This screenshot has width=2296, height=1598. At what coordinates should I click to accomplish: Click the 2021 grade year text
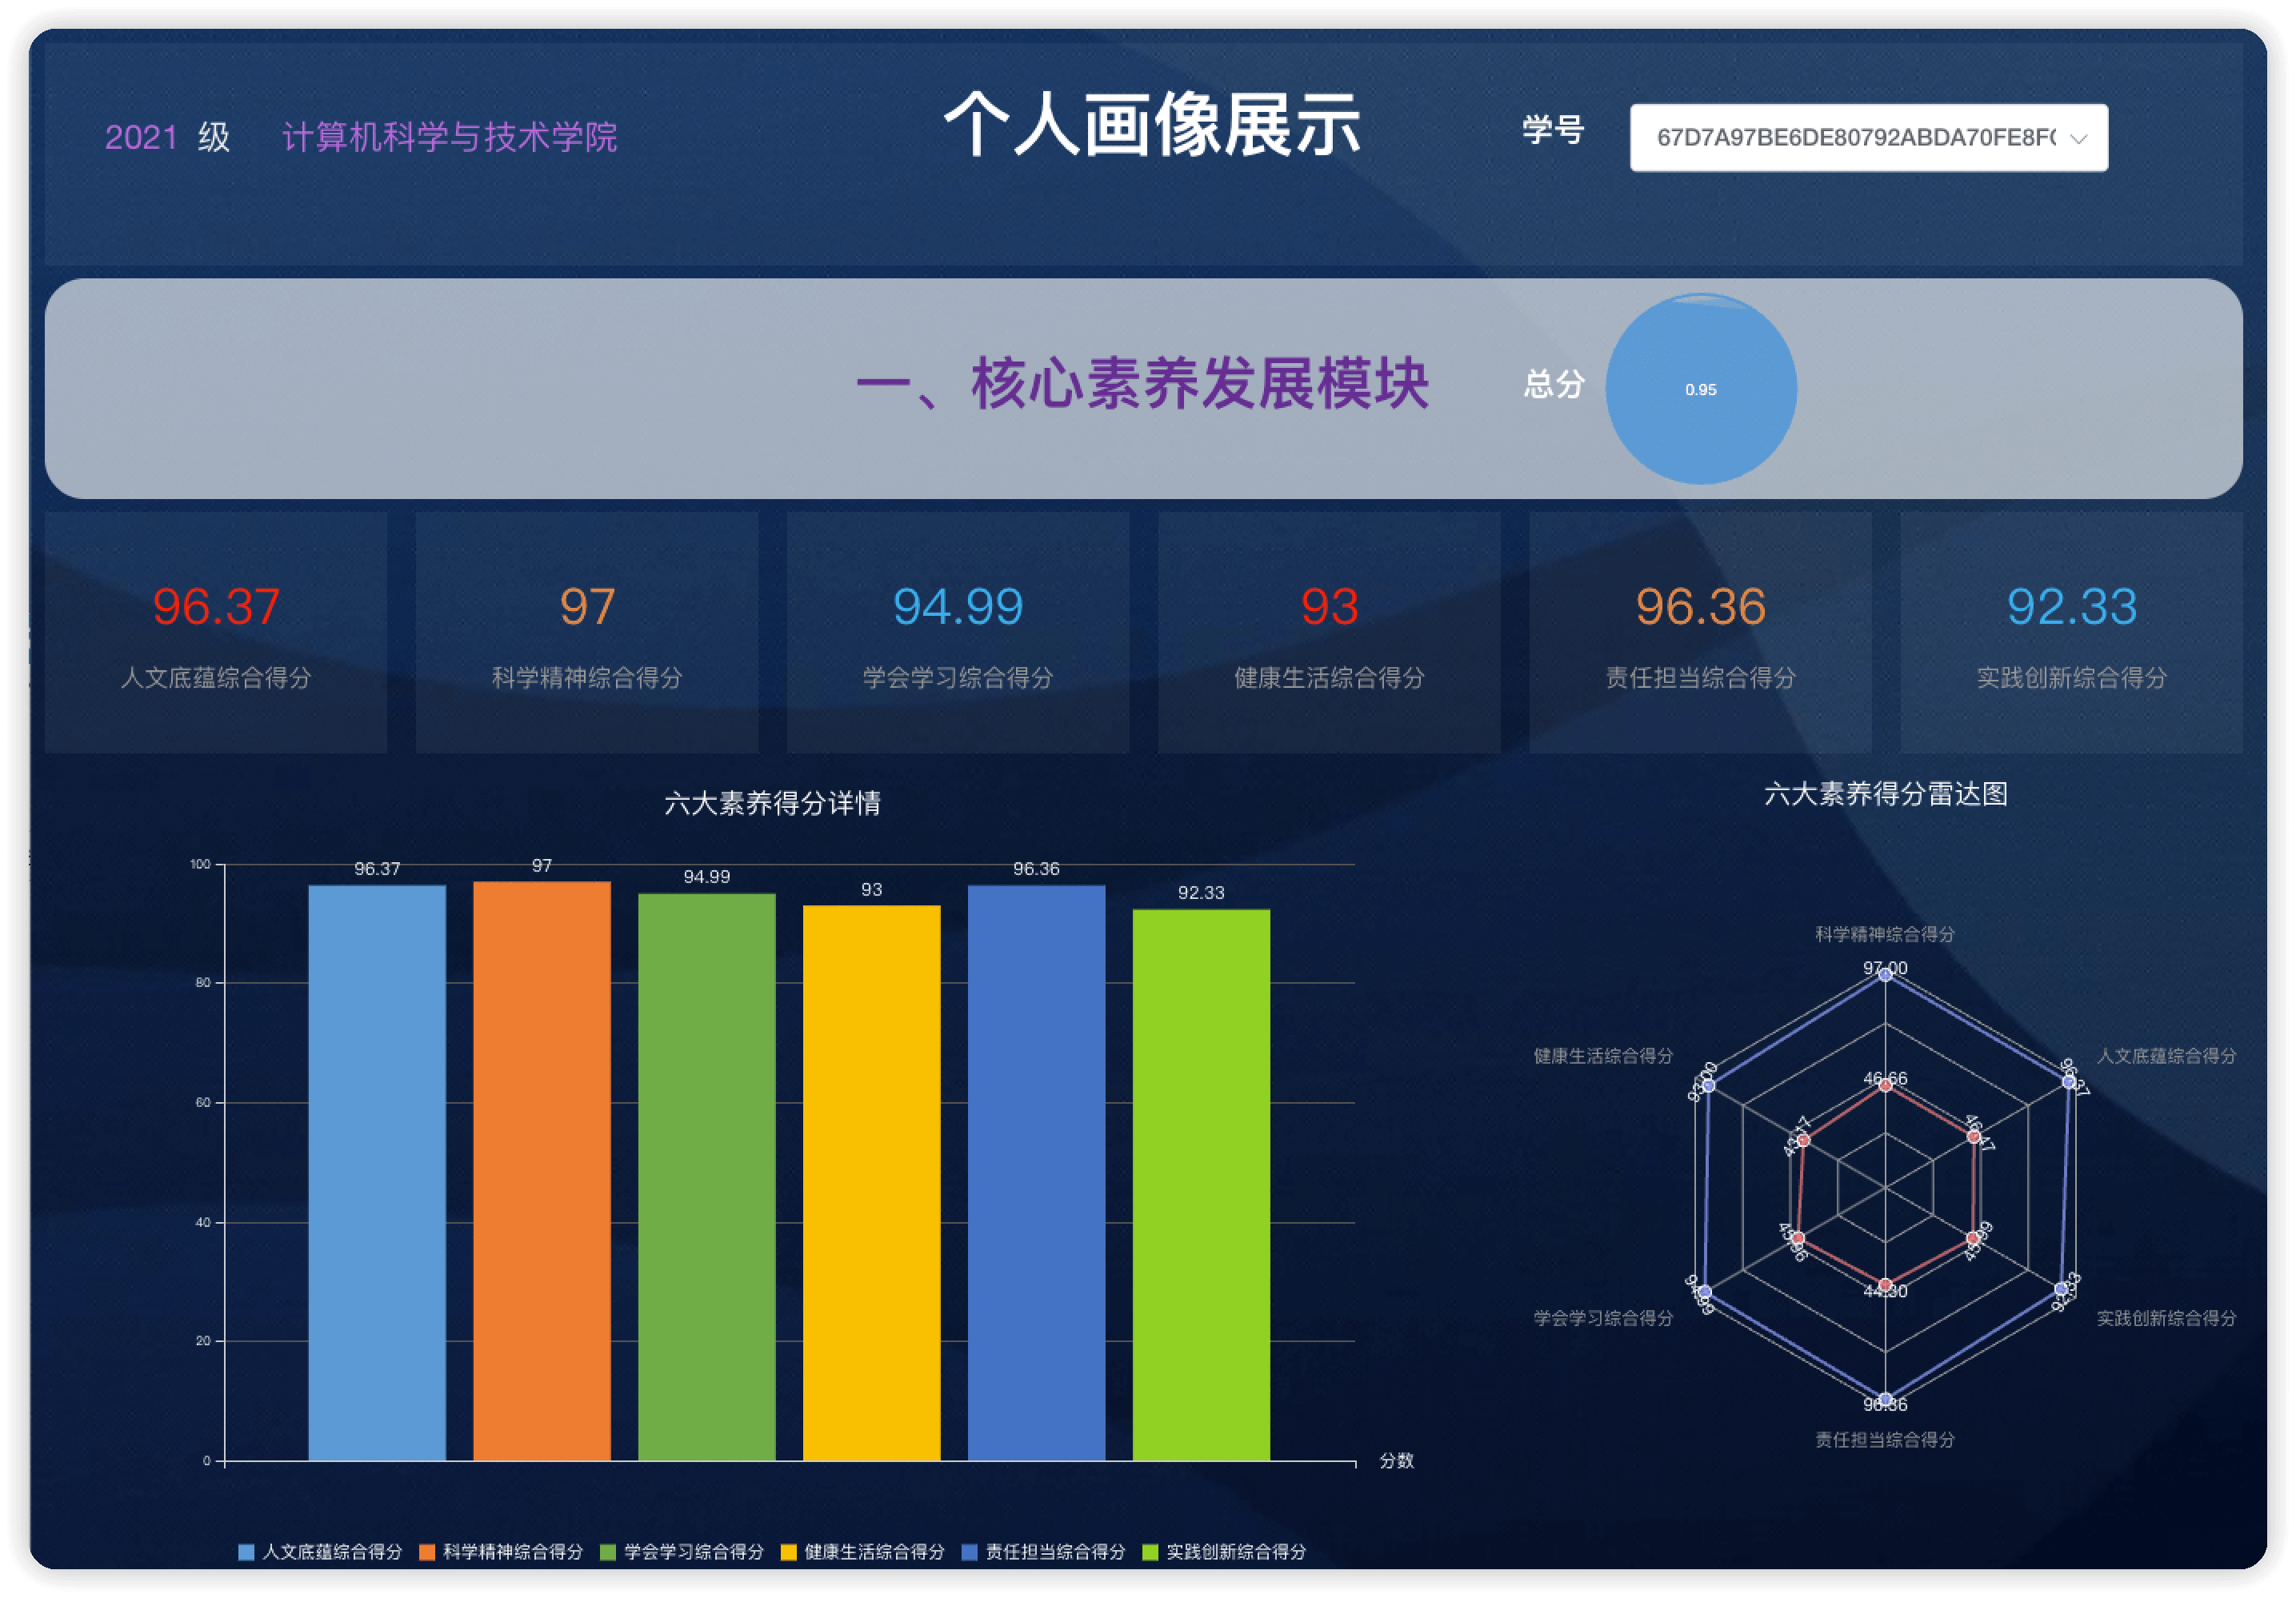[141, 137]
